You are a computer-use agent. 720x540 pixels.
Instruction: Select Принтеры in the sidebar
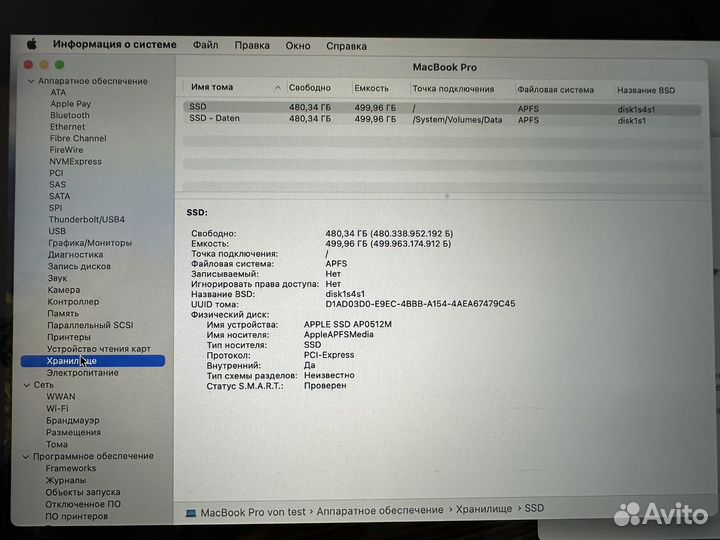[69, 337]
